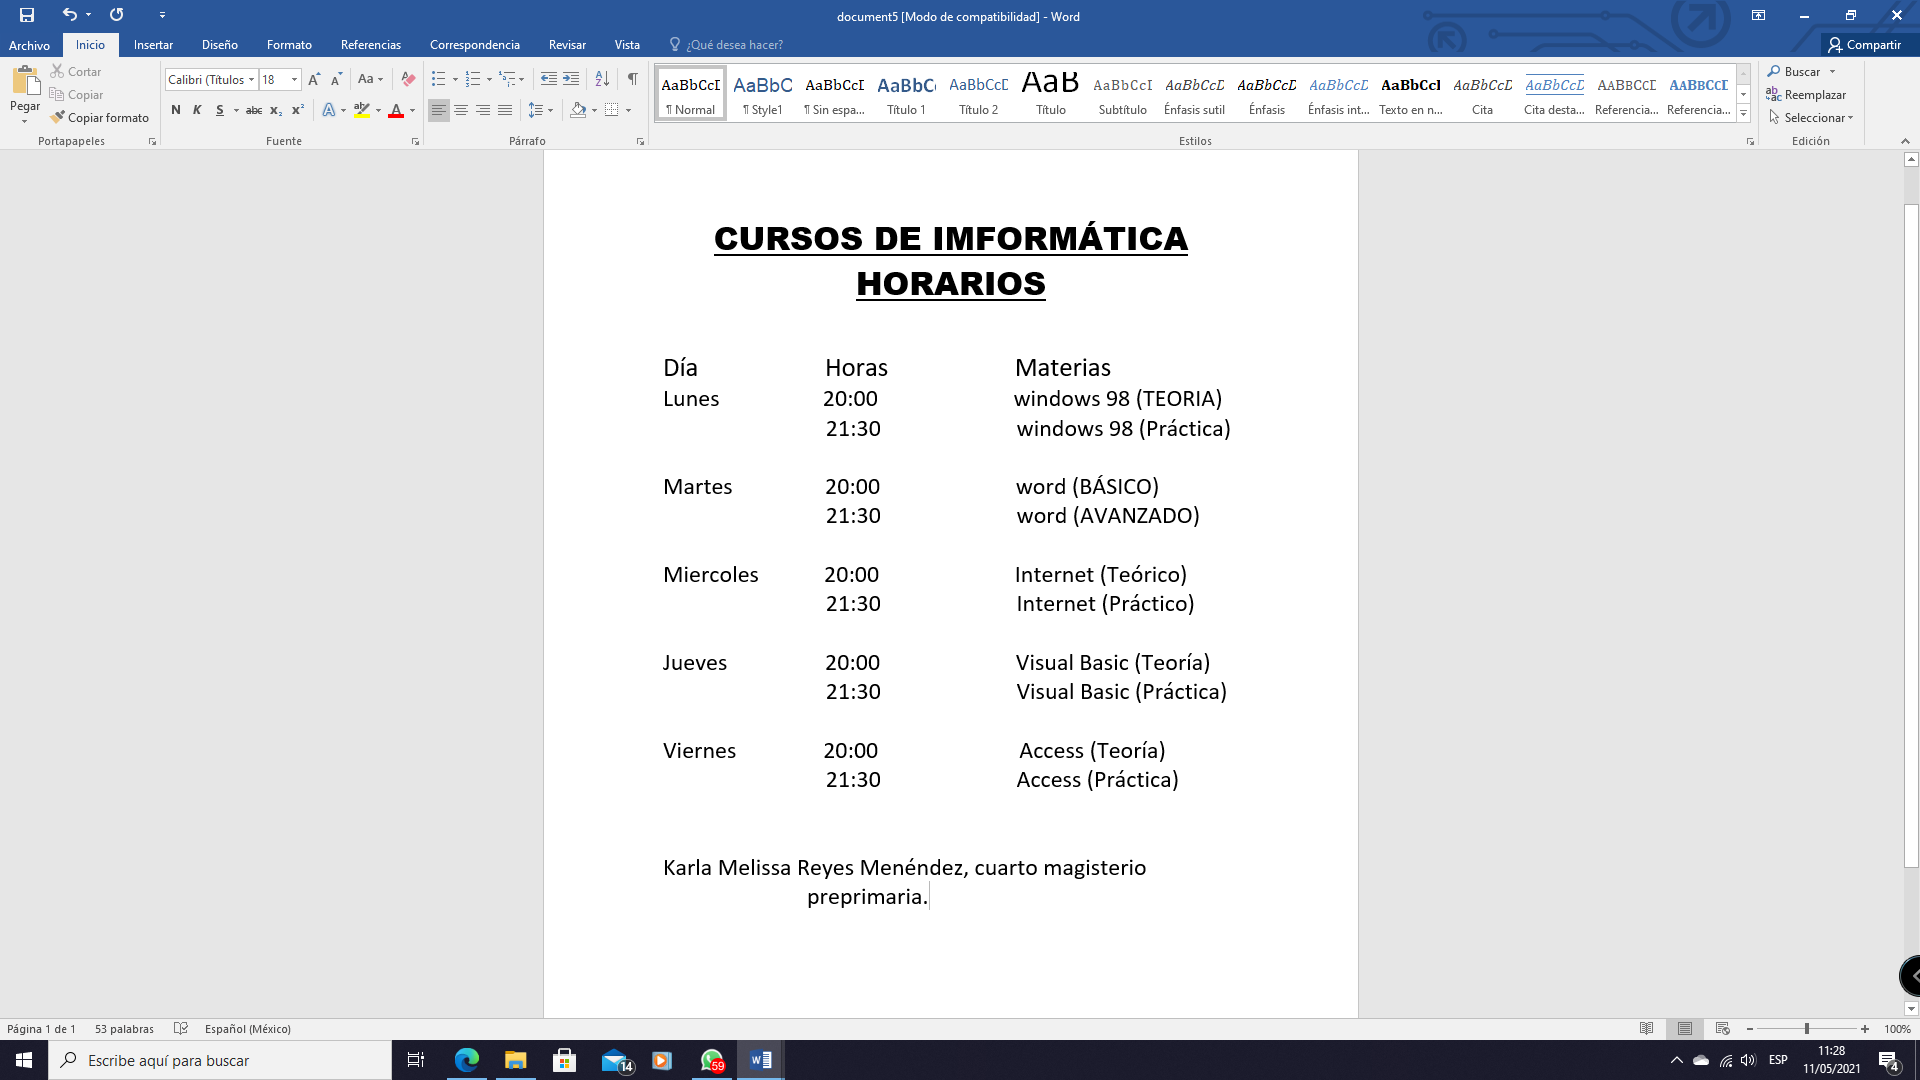Toggle underline (S) formatting
Viewport: 1920px width, 1080px height.
219,110
